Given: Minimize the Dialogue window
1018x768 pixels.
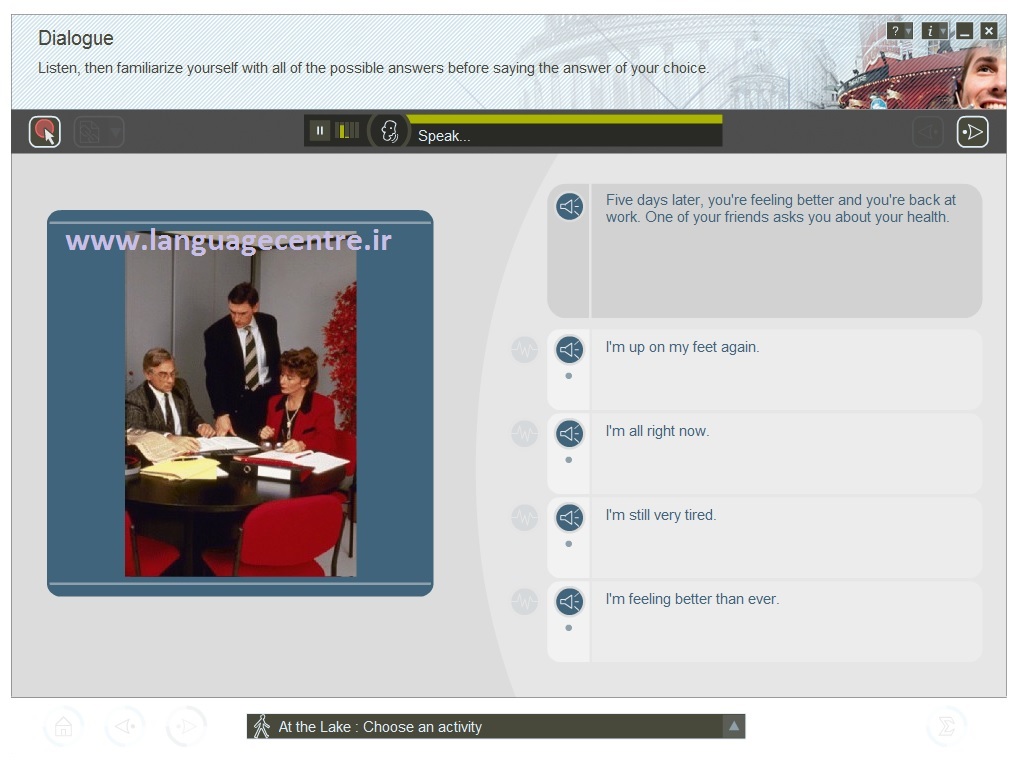Looking at the screenshot, I should pos(965,31).
